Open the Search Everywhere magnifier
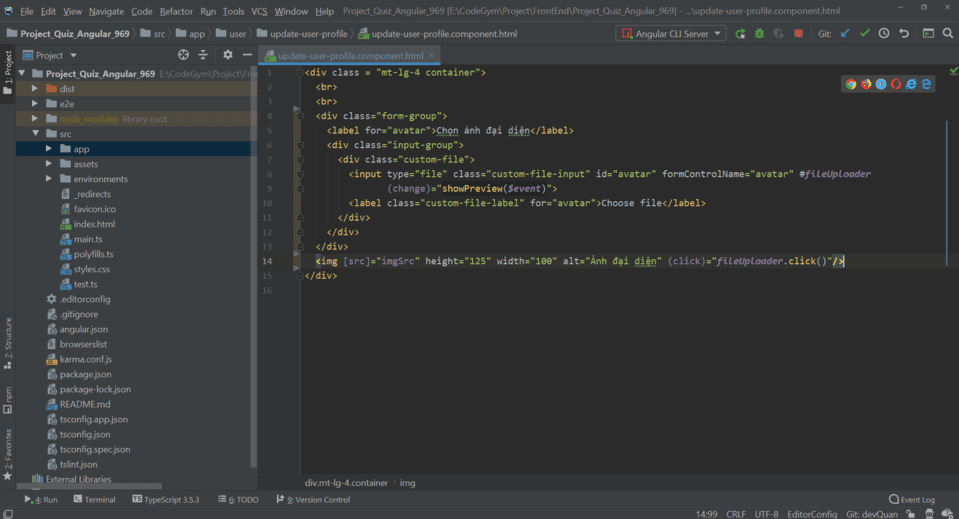Image resolution: width=959 pixels, height=519 pixels. pyautogui.click(x=948, y=33)
